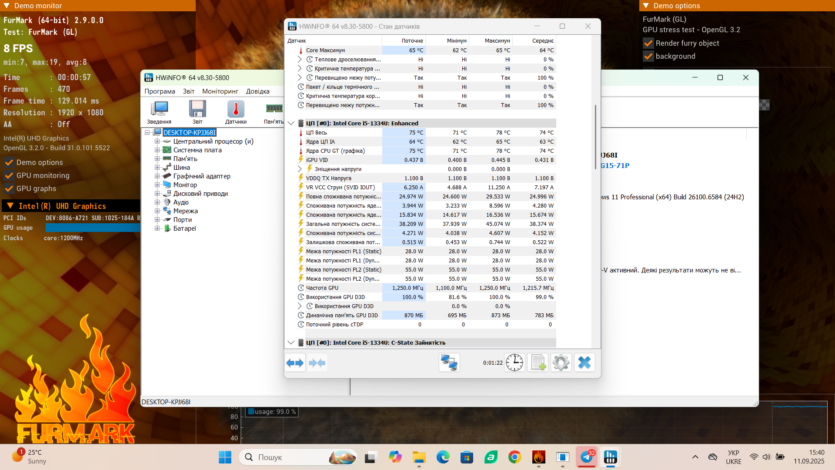The width and height of the screenshot is (835, 470).
Task: Open Microsoft Edge from the taskbar
Action: point(443,457)
